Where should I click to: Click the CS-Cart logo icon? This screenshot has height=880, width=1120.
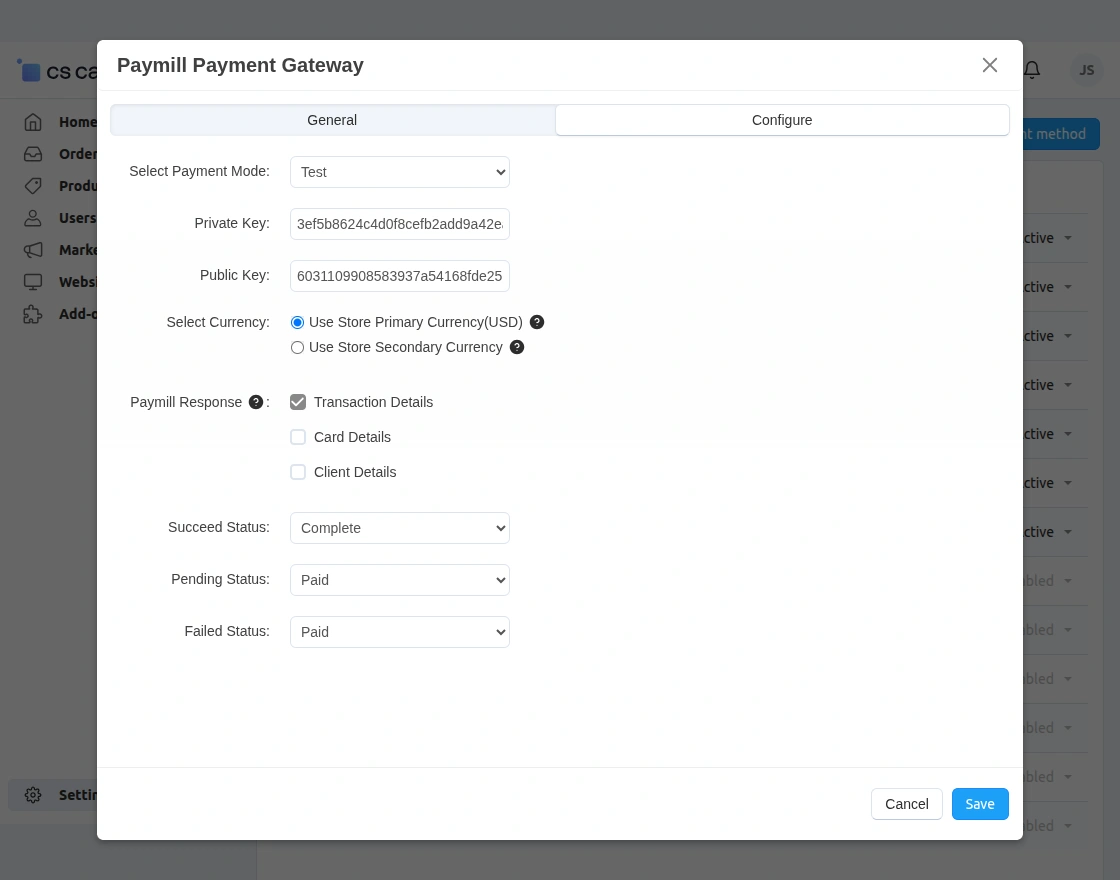tap(29, 71)
